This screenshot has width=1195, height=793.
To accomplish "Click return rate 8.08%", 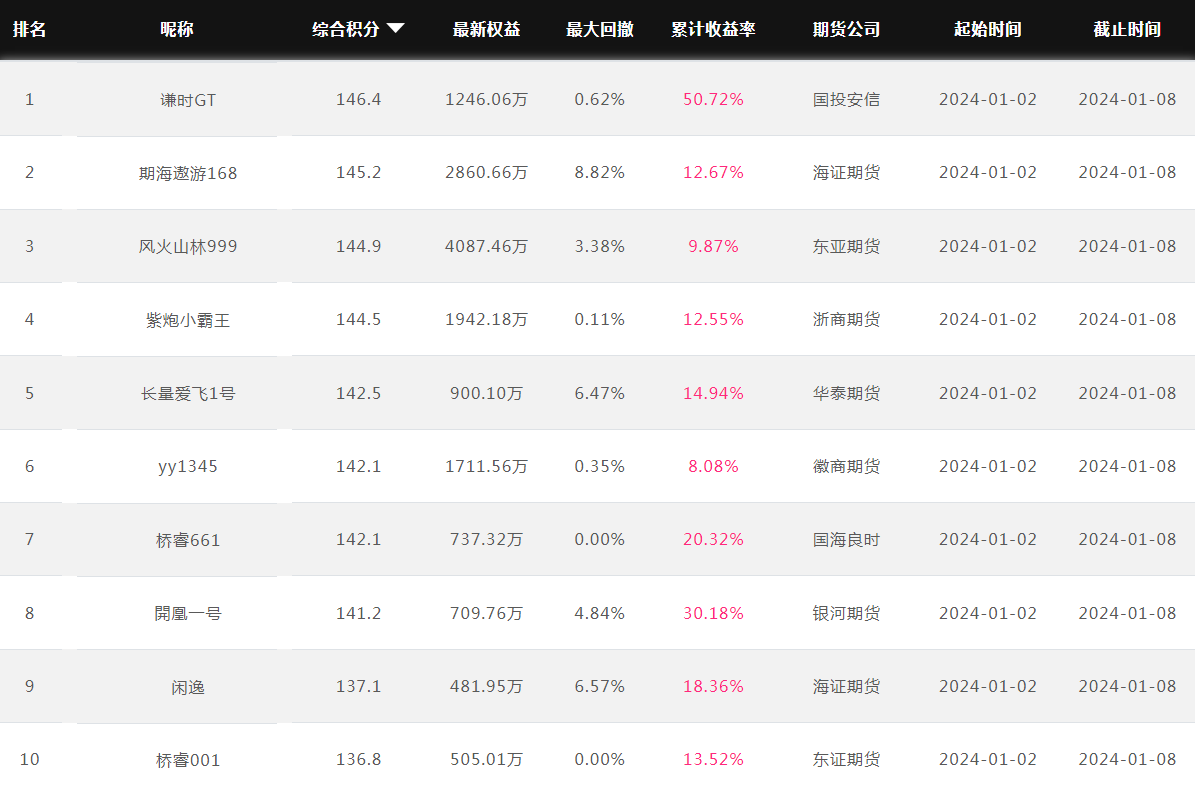I will [713, 466].
